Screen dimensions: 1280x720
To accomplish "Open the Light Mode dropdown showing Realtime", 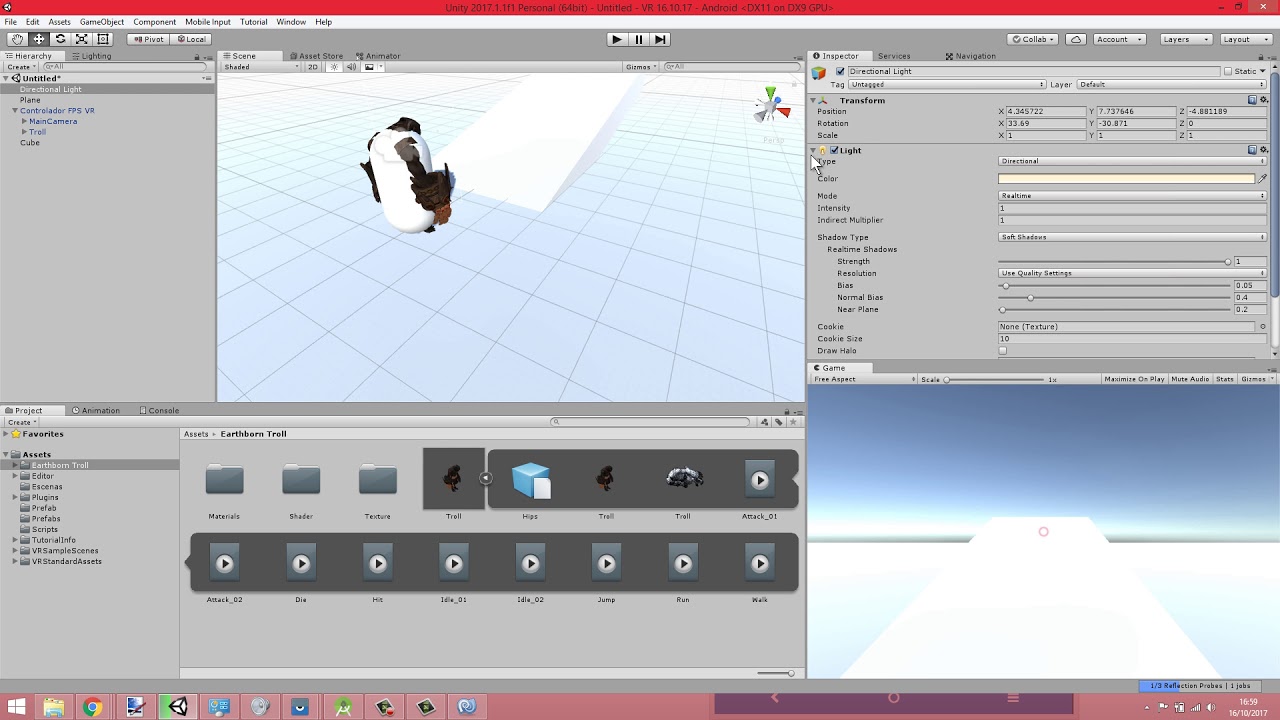I will click(x=1133, y=196).
